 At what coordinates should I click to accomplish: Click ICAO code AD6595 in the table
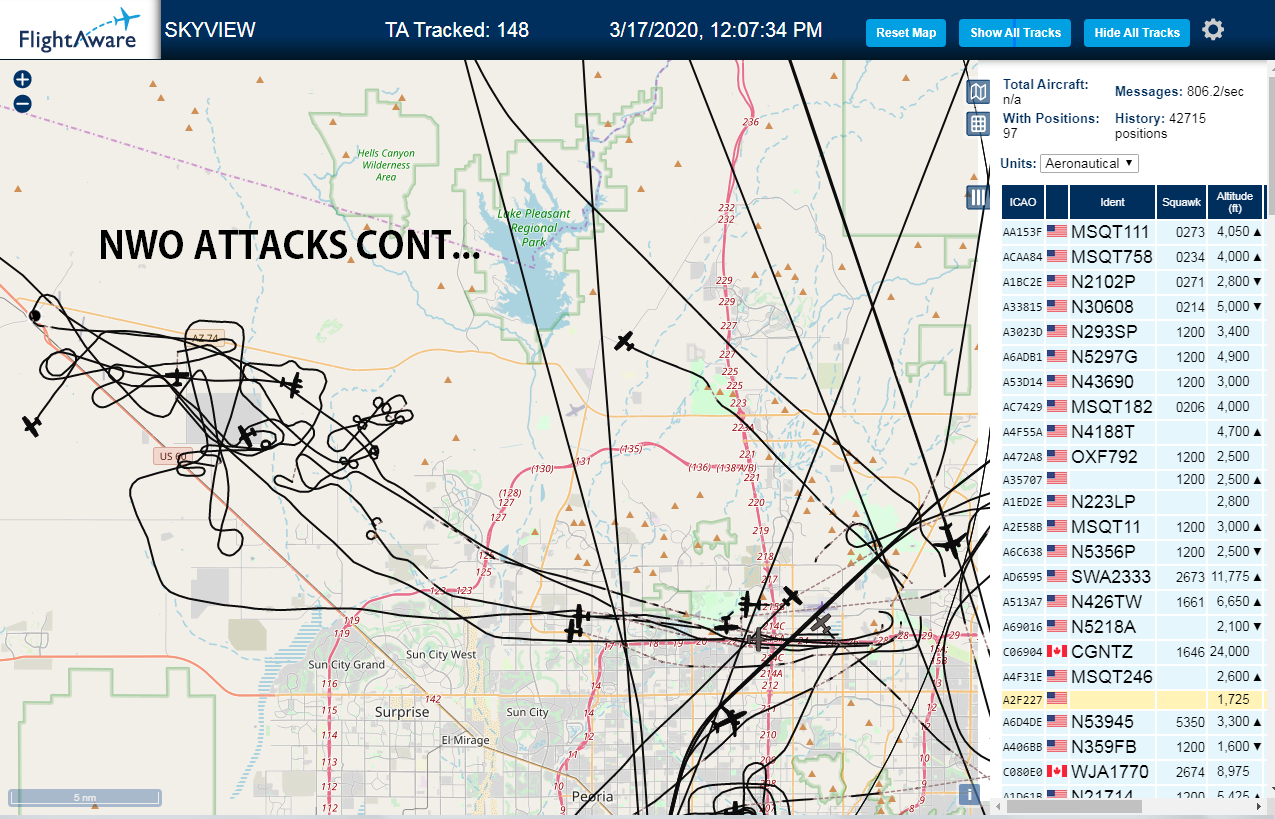pos(1021,577)
